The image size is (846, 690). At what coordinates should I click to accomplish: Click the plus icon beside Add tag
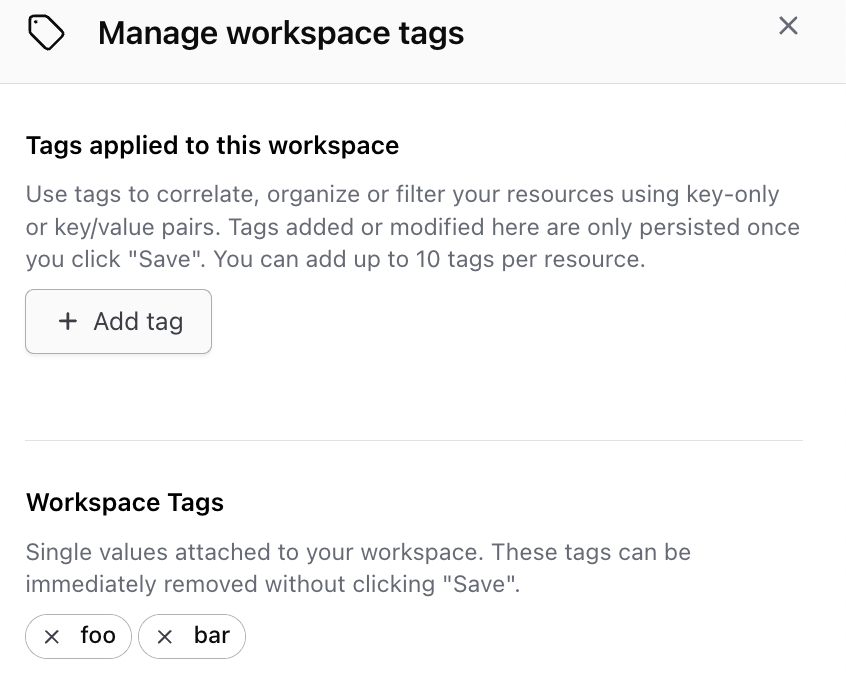[68, 321]
